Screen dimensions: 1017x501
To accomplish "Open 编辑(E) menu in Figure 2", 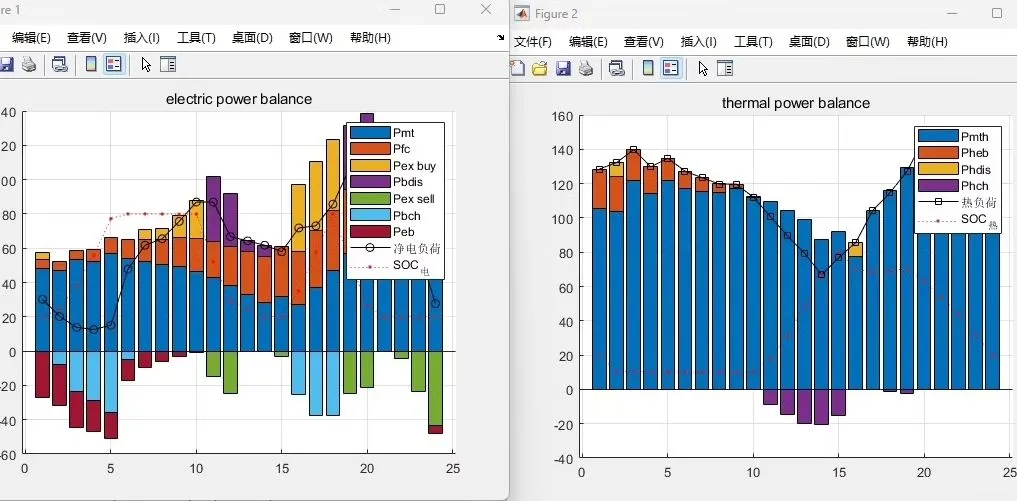I will pyautogui.click(x=588, y=42).
